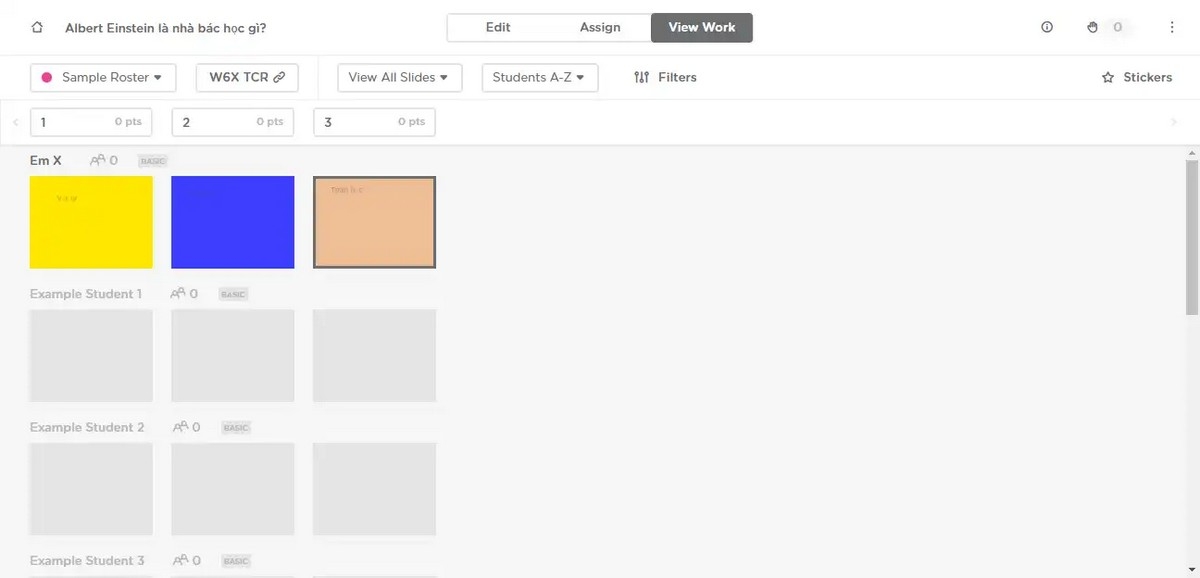
Task: Click the link icon beside W6X TCR
Action: coord(280,77)
